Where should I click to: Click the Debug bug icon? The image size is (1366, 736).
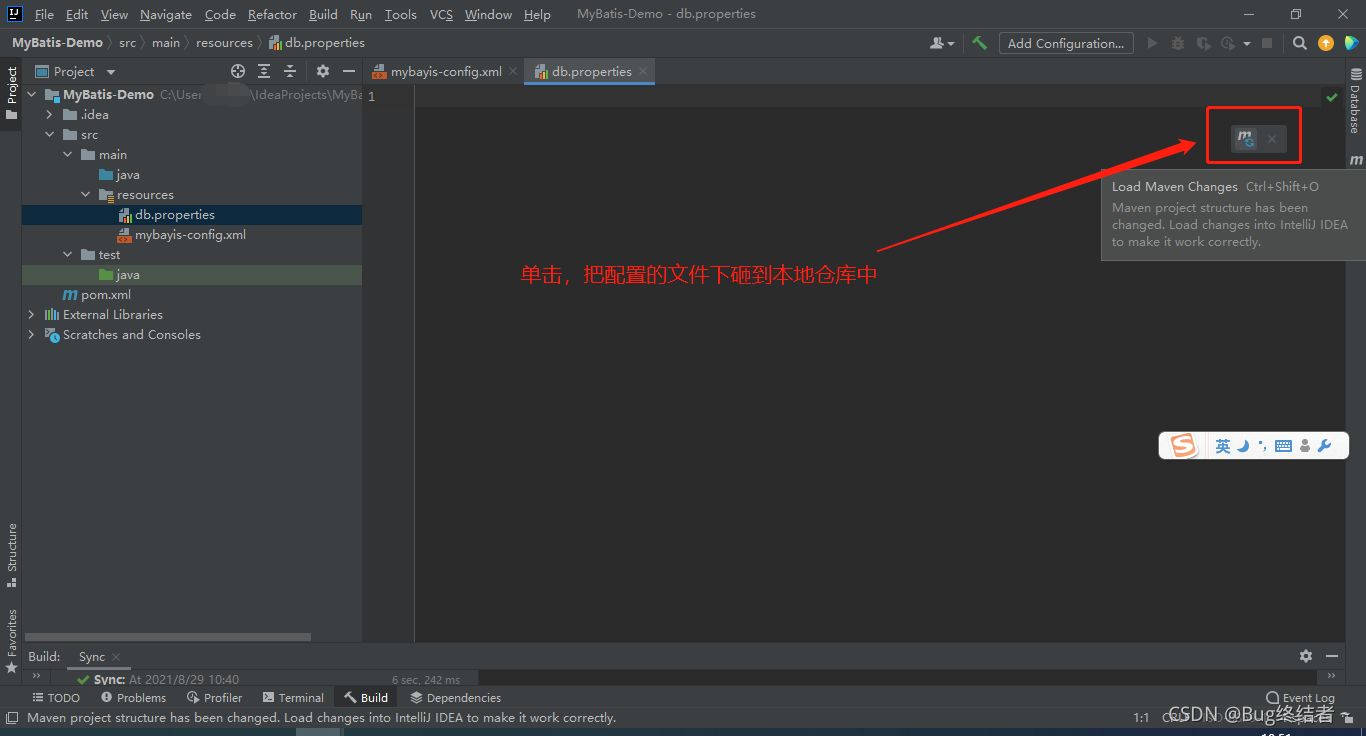pos(1178,43)
